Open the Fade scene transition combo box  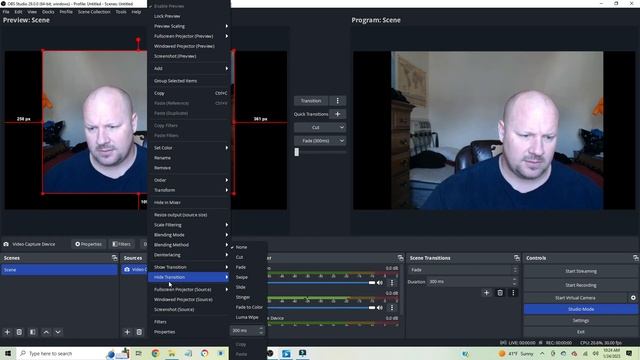point(463,270)
